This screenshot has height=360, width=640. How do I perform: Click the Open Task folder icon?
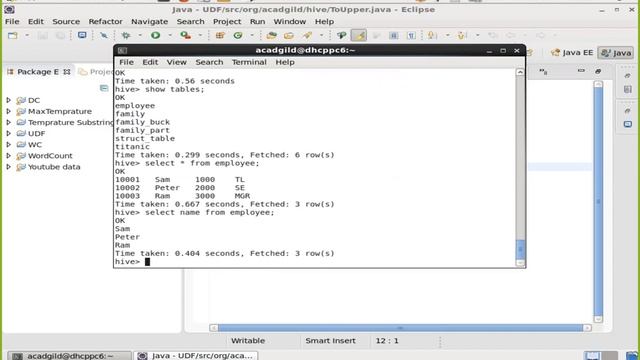pyautogui.click(x=289, y=36)
